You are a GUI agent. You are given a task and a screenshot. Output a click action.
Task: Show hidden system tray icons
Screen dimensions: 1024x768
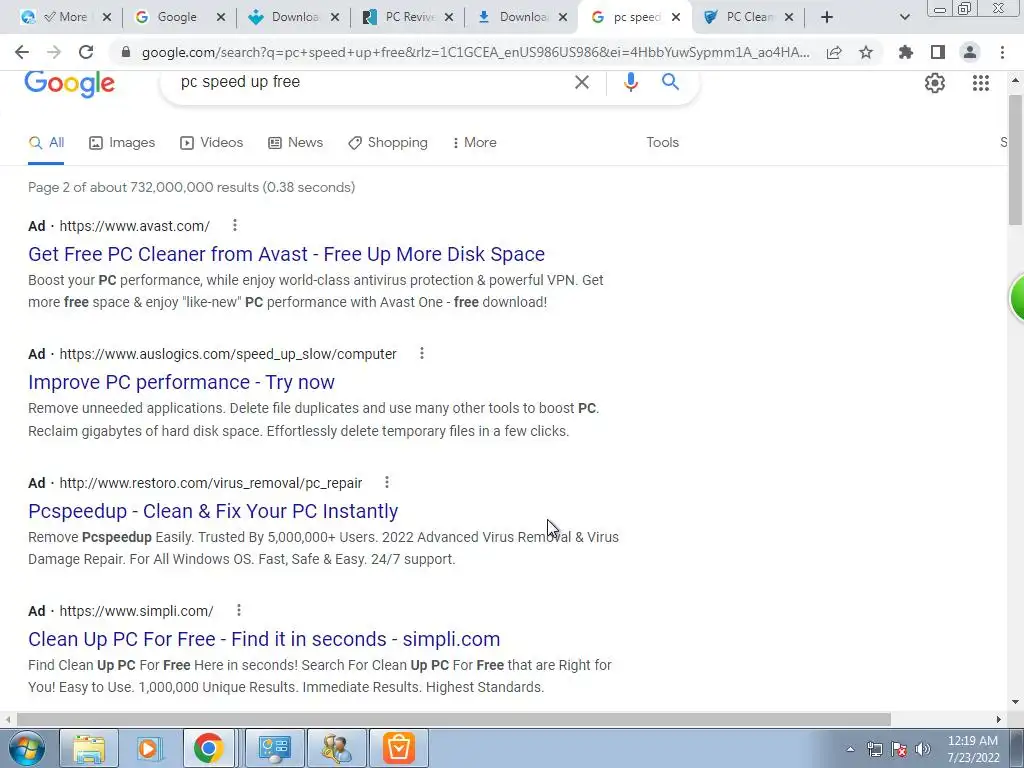850,749
